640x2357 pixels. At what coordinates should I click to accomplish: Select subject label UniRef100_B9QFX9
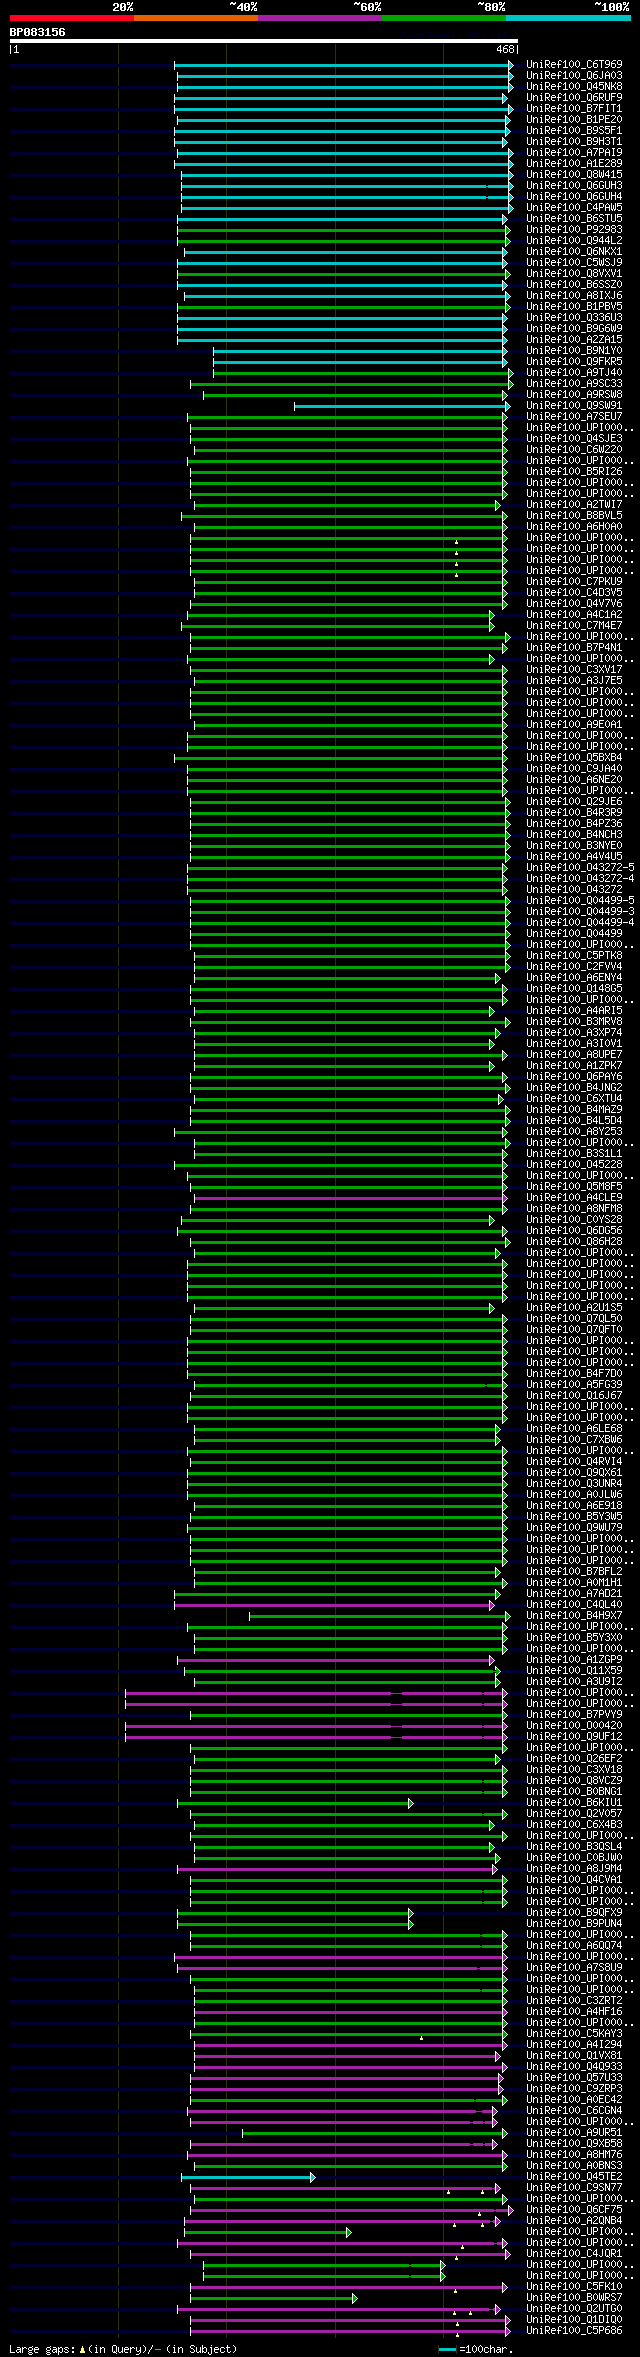tap(574, 1912)
